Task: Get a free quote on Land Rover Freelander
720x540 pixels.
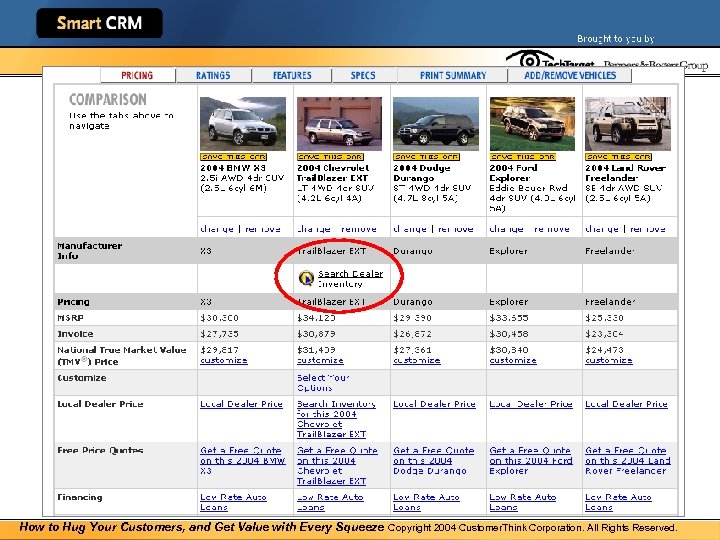Action: 628,461
